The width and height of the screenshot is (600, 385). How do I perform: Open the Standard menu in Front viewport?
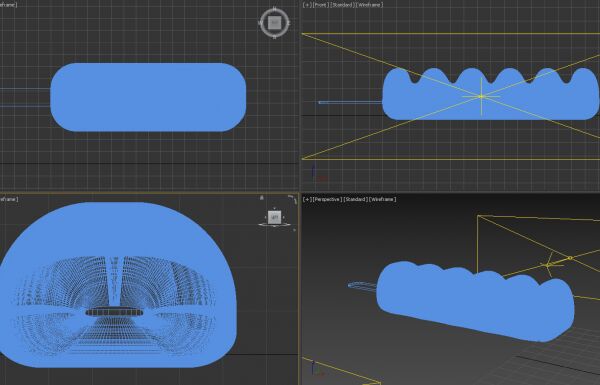342,5
